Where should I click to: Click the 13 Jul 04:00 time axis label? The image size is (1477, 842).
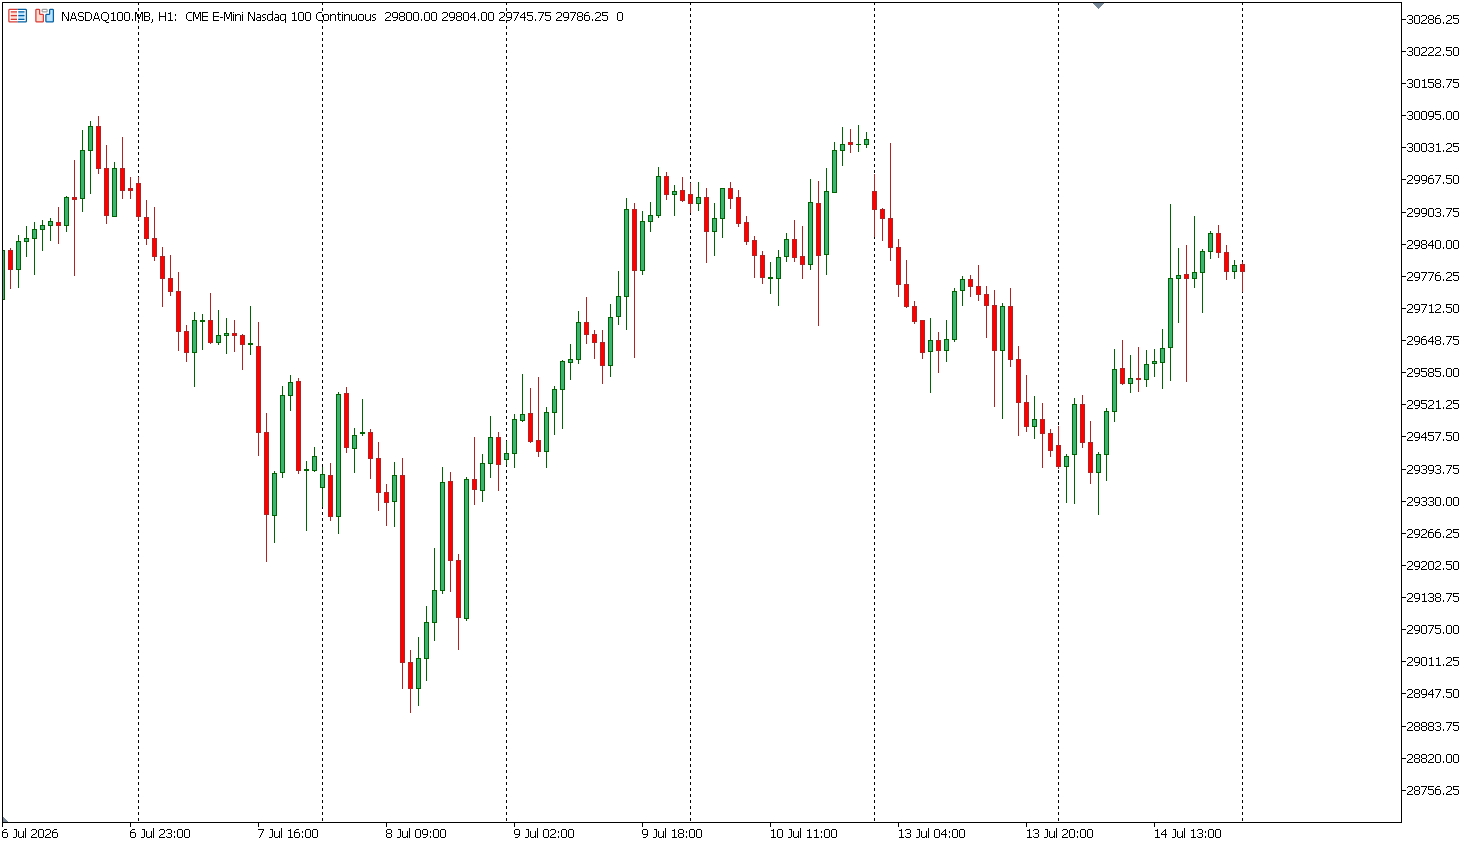click(931, 833)
